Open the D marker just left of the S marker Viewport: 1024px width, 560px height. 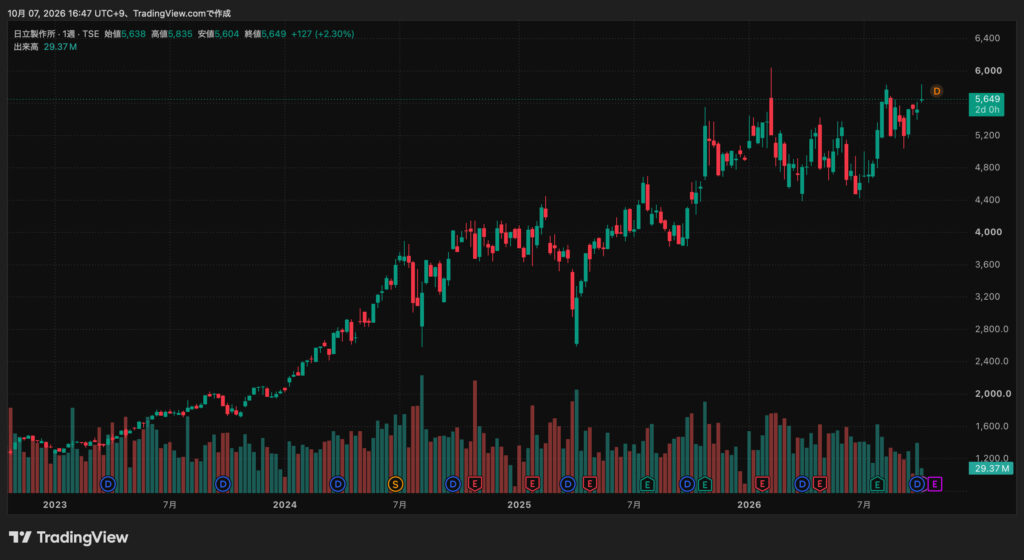(x=338, y=484)
